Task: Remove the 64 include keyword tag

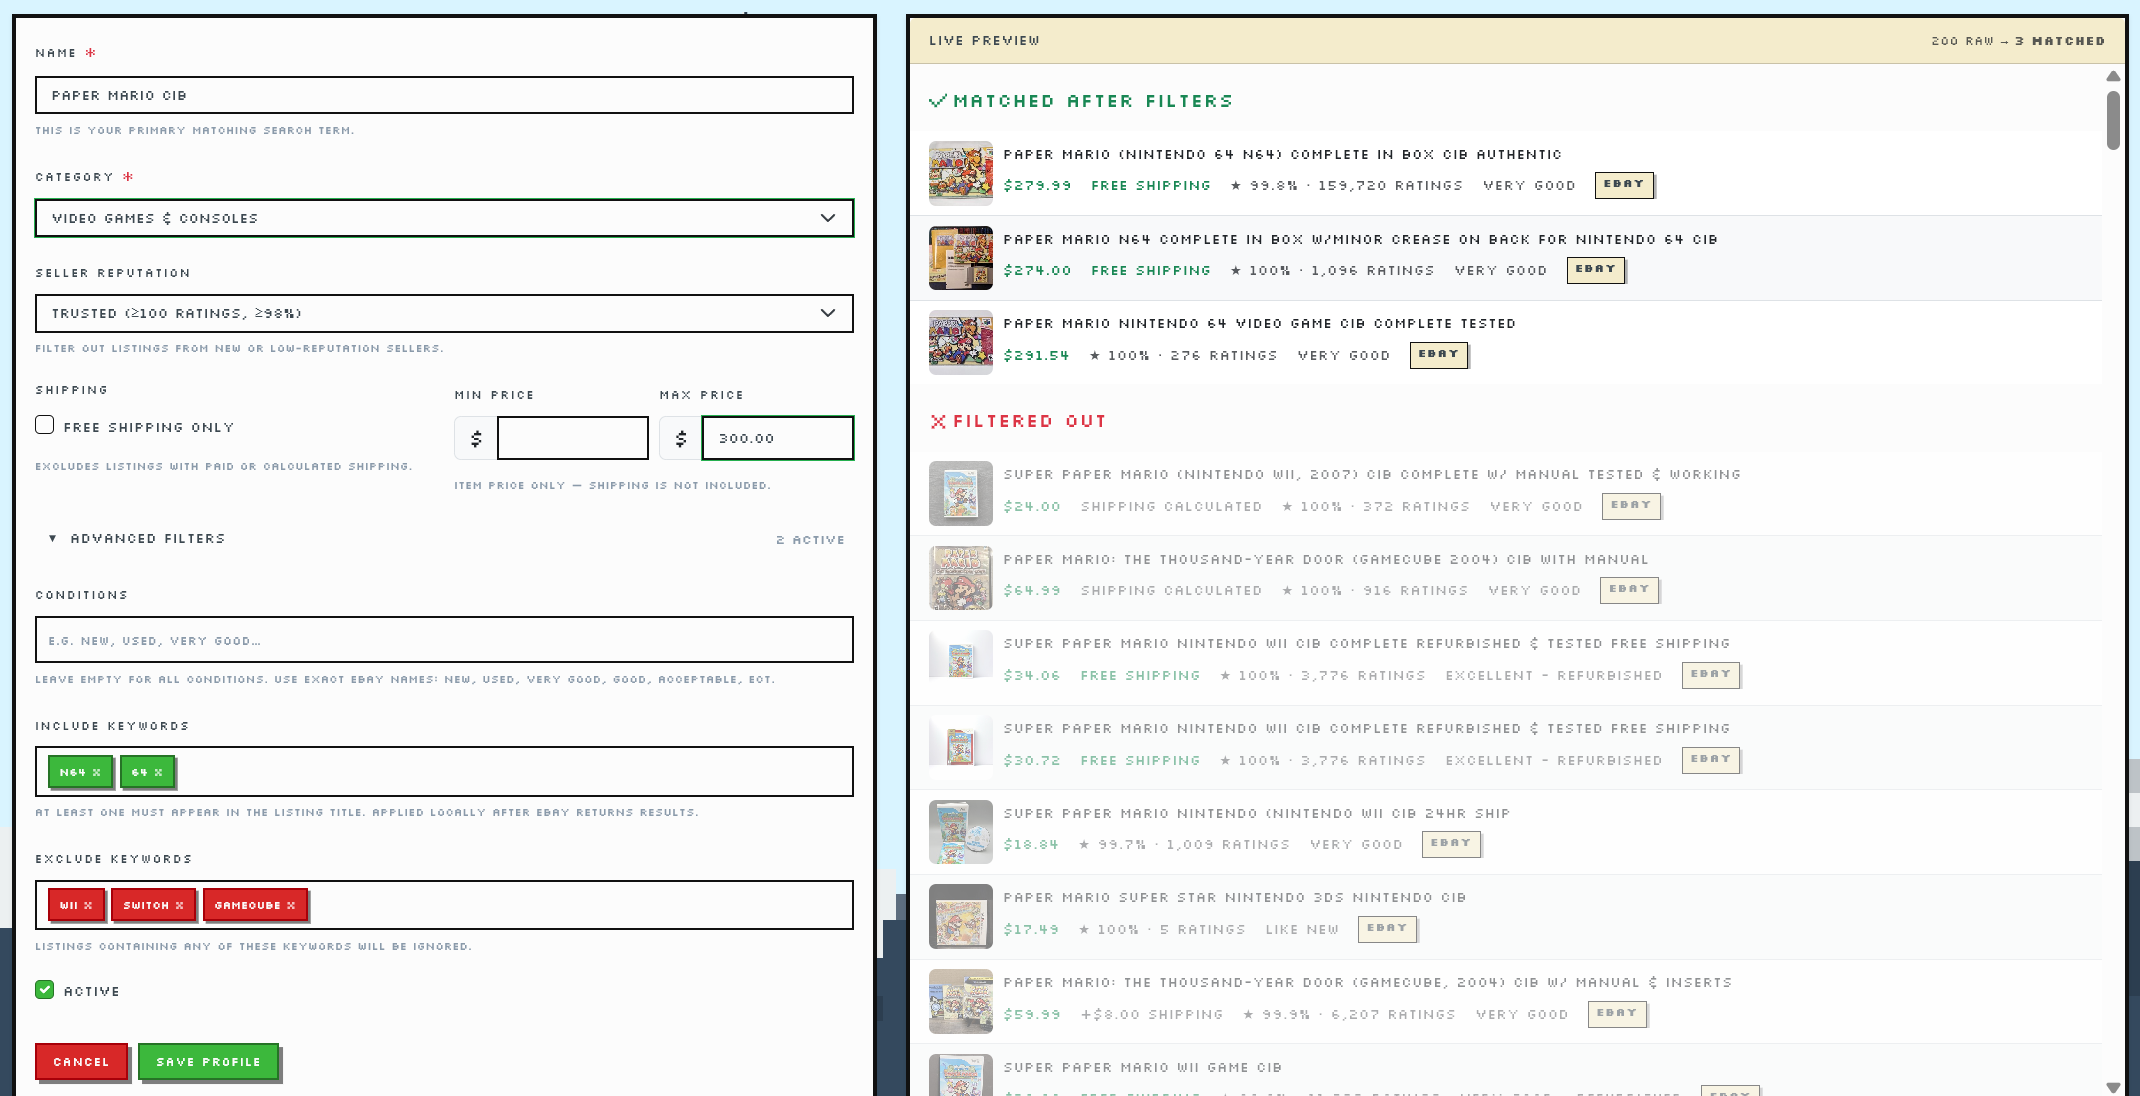Action: 158,772
